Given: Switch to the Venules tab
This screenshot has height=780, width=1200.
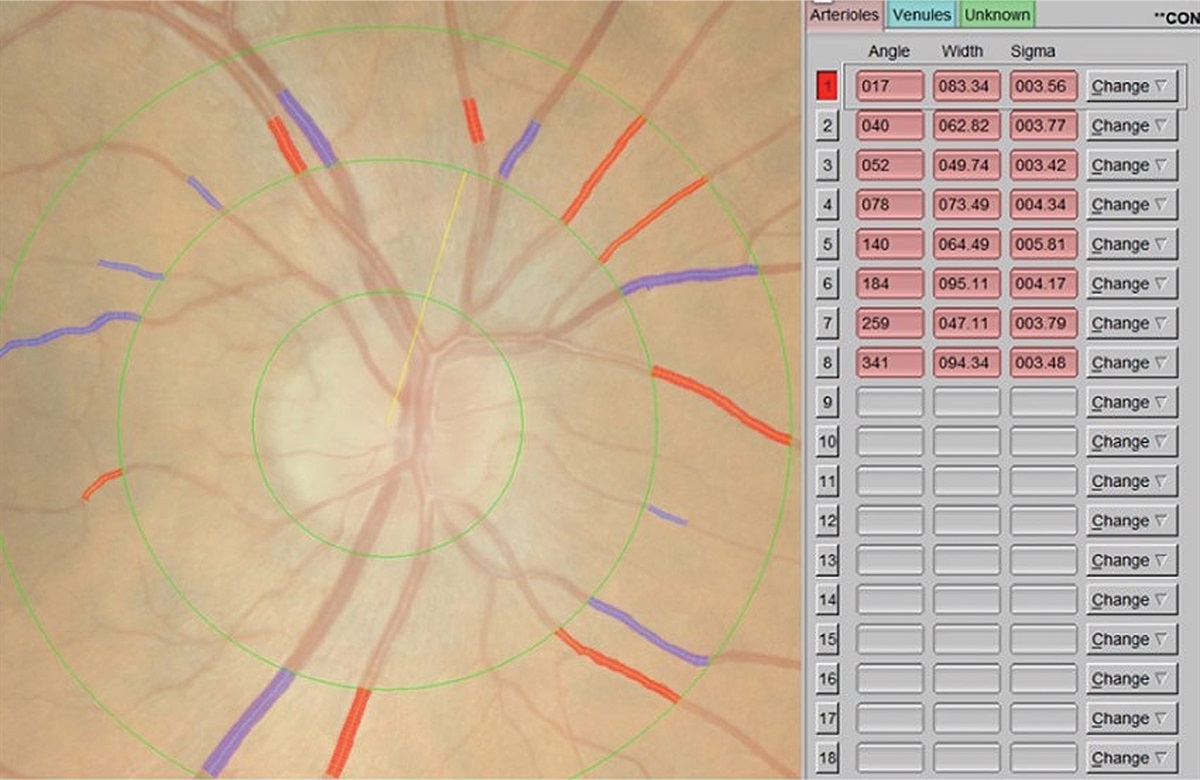Looking at the screenshot, I should click(x=921, y=15).
